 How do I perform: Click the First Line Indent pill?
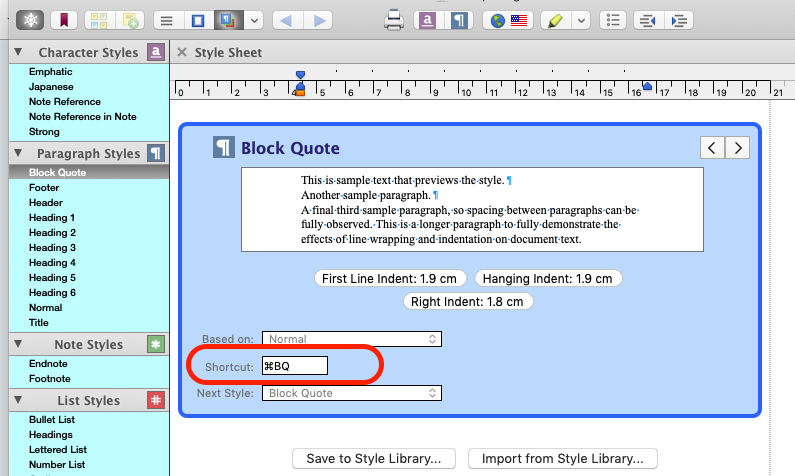(x=389, y=278)
